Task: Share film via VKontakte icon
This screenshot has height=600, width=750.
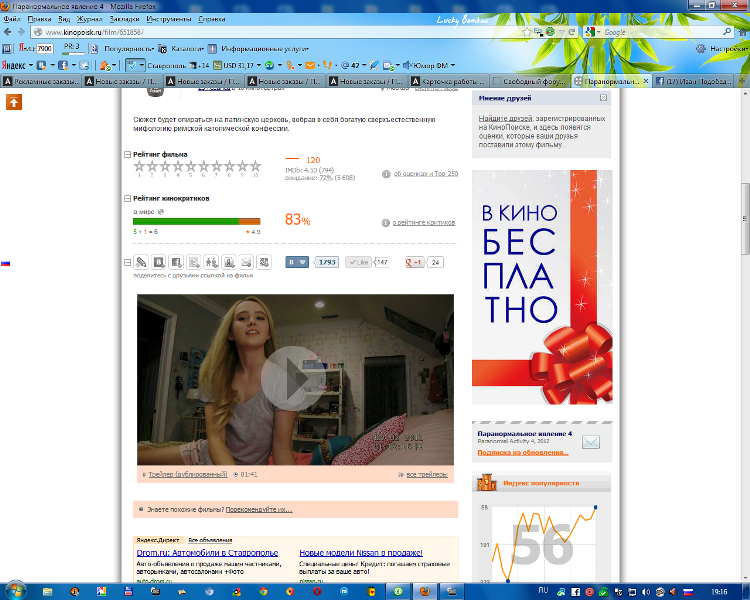Action: [159, 262]
